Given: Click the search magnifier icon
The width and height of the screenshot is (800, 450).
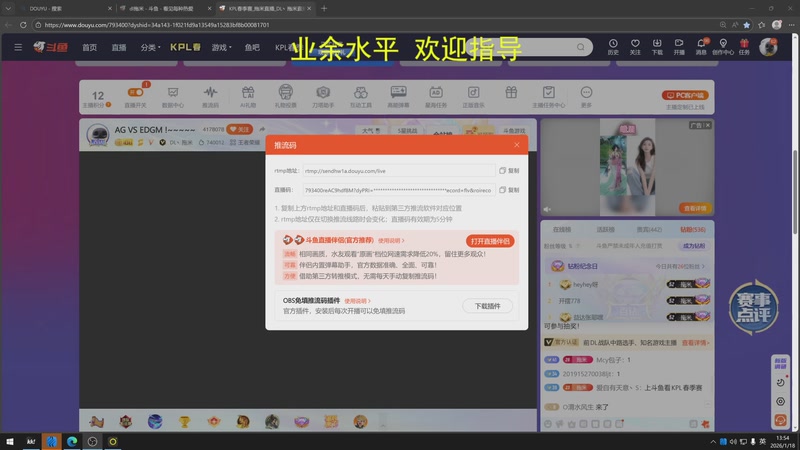Looking at the screenshot, I should click(581, 47).
